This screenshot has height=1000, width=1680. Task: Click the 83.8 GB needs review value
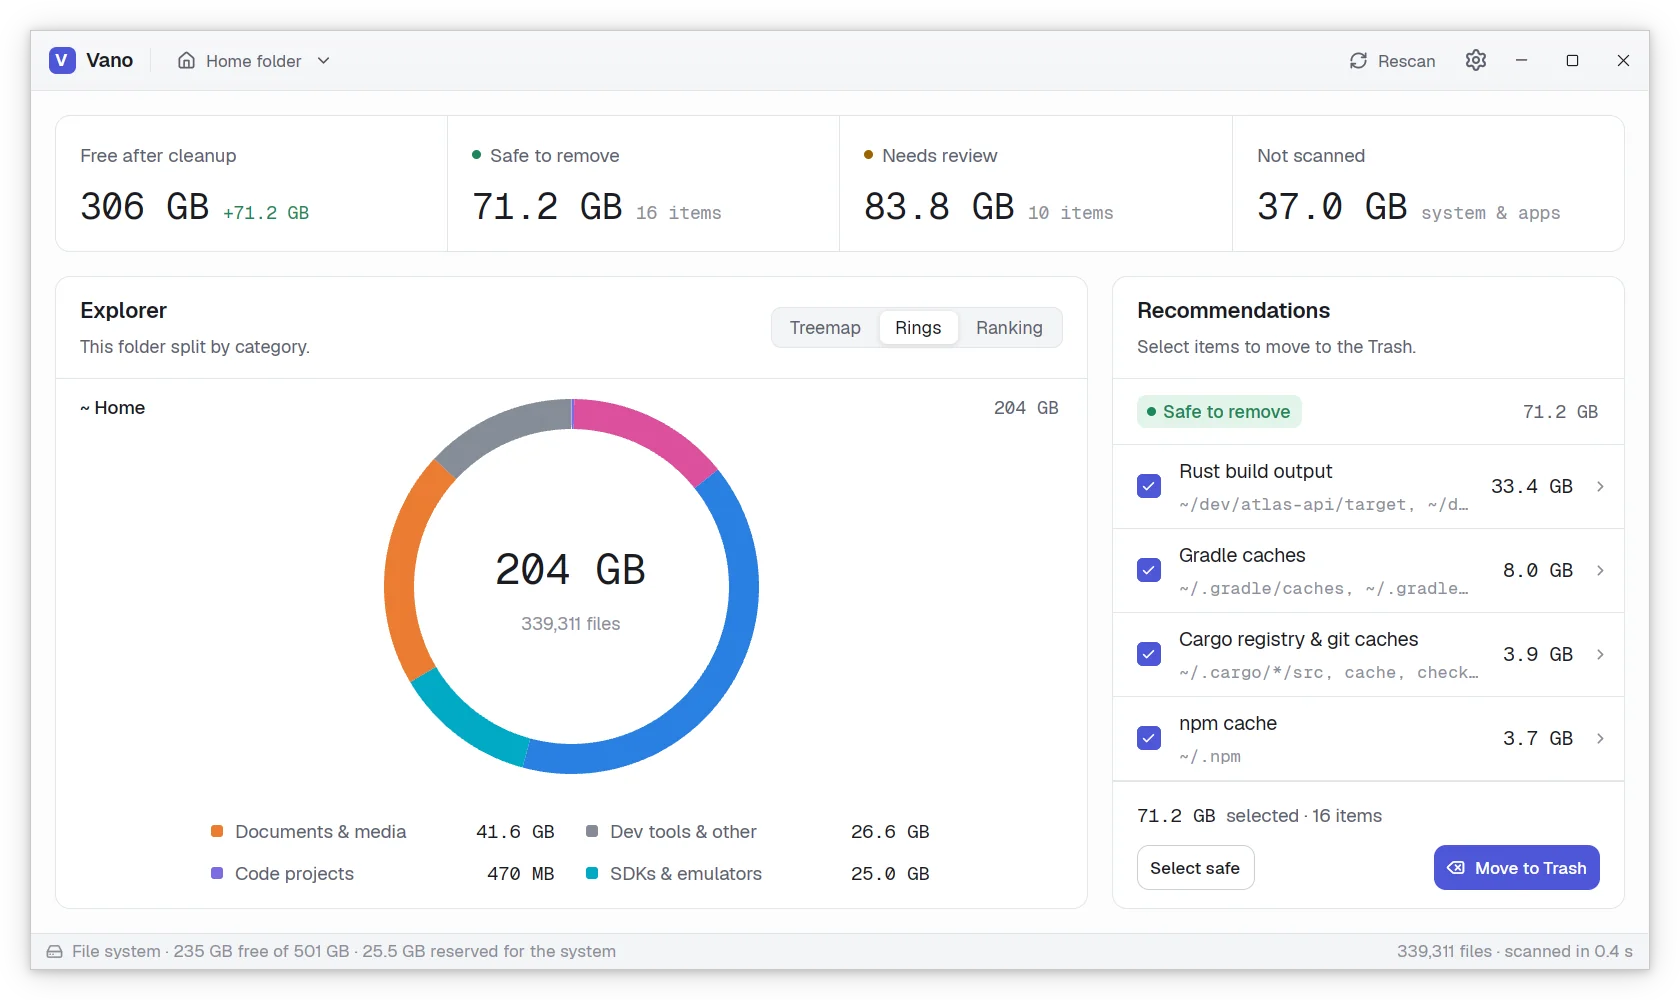[939, 207]
